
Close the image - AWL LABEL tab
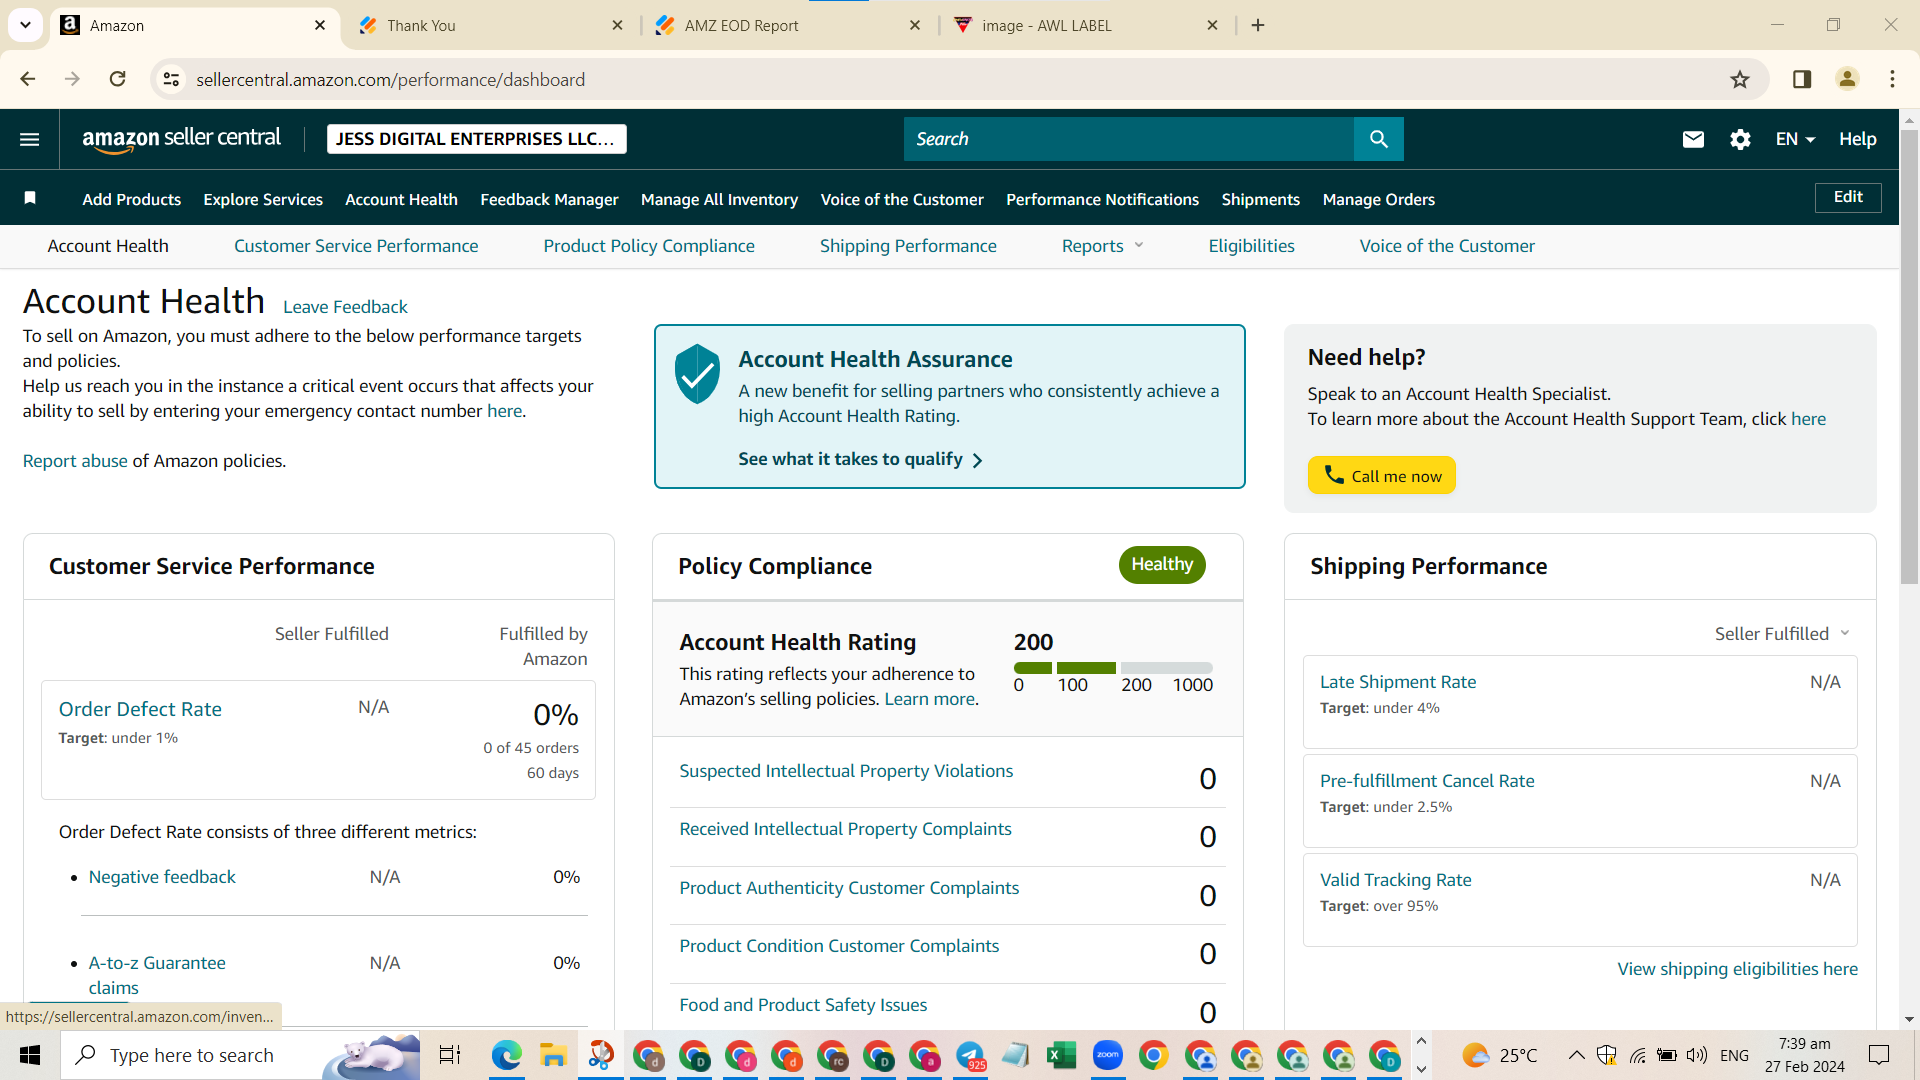[1212, 25]
